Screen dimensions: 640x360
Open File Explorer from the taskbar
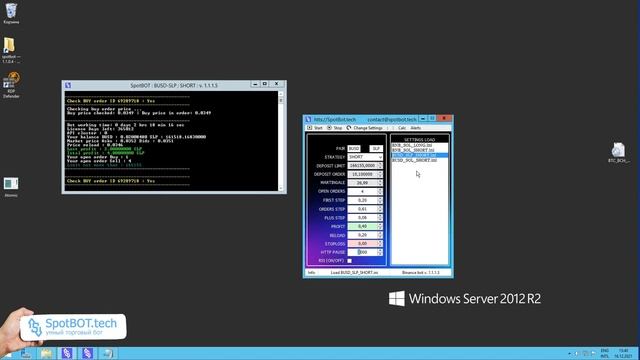(x=47, y=353)
